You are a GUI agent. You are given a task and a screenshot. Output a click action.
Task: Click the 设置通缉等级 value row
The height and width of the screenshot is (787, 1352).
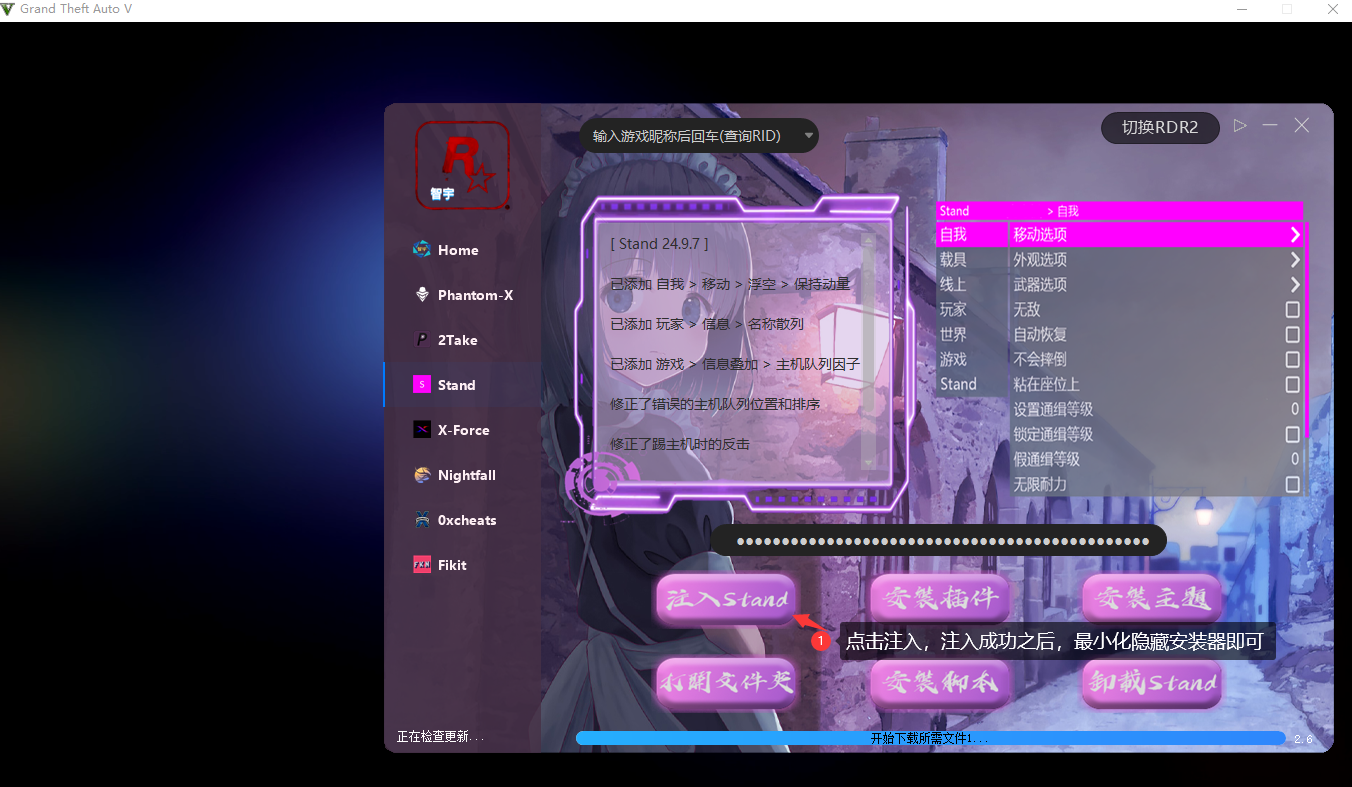[1157, 410]
